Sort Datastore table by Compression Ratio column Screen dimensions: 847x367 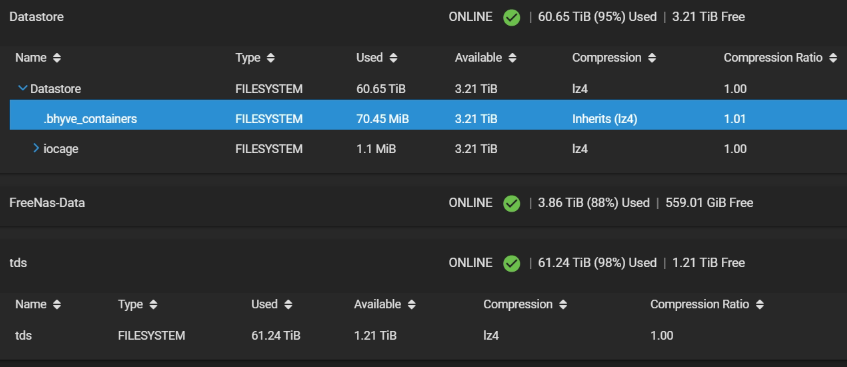(780, 58)
